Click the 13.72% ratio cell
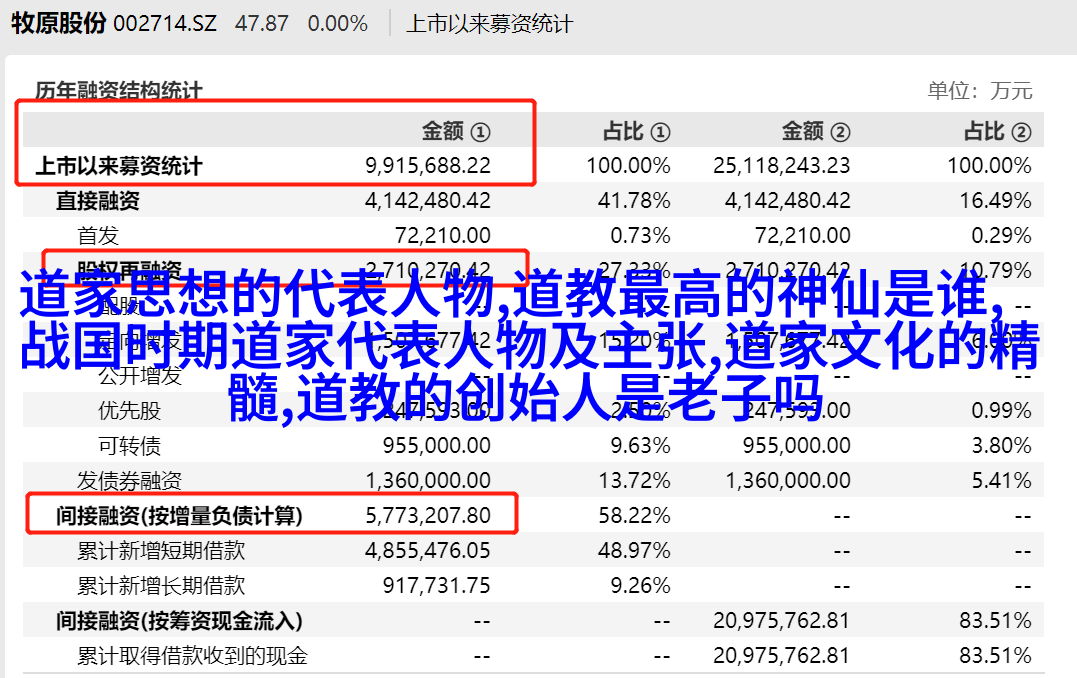1077x678 pixels. pos(634,481)
